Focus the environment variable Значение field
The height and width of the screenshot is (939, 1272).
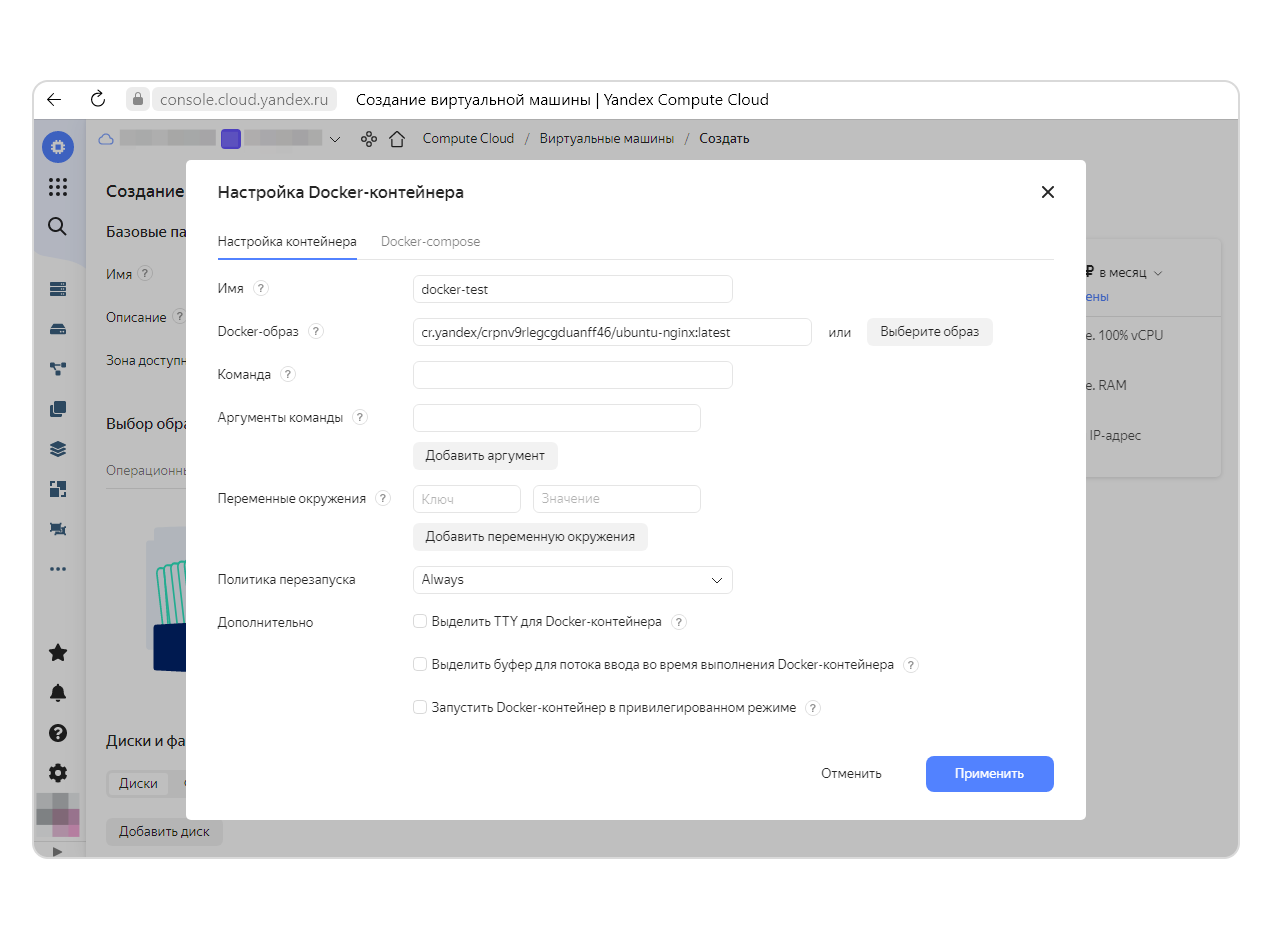(617, 499)
